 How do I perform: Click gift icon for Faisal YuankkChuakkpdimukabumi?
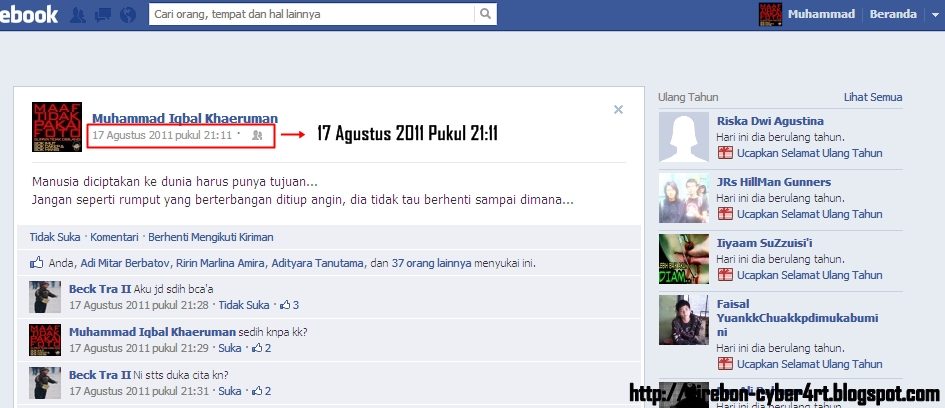pyautogui.click(x=725, y=364)
